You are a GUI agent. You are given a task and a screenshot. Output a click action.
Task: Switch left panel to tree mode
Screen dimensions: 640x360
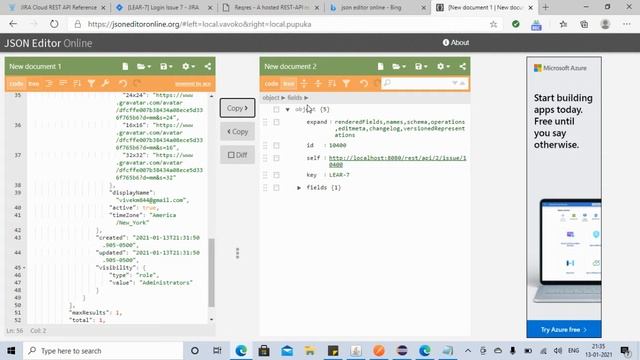[33, 84]
